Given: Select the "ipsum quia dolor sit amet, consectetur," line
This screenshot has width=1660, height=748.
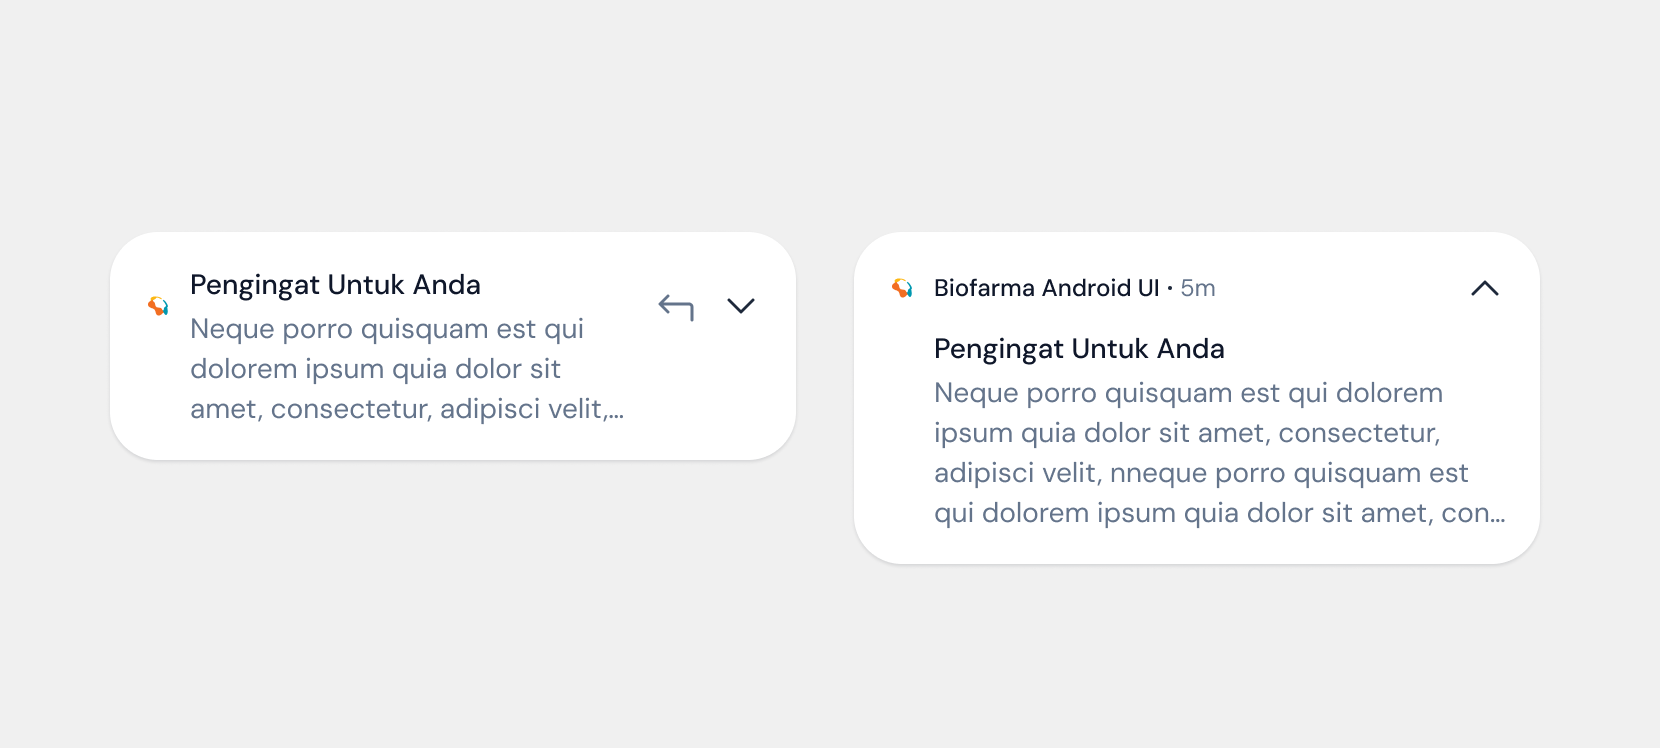Looking at the screenshot, I should click(x=1187, y=433).
